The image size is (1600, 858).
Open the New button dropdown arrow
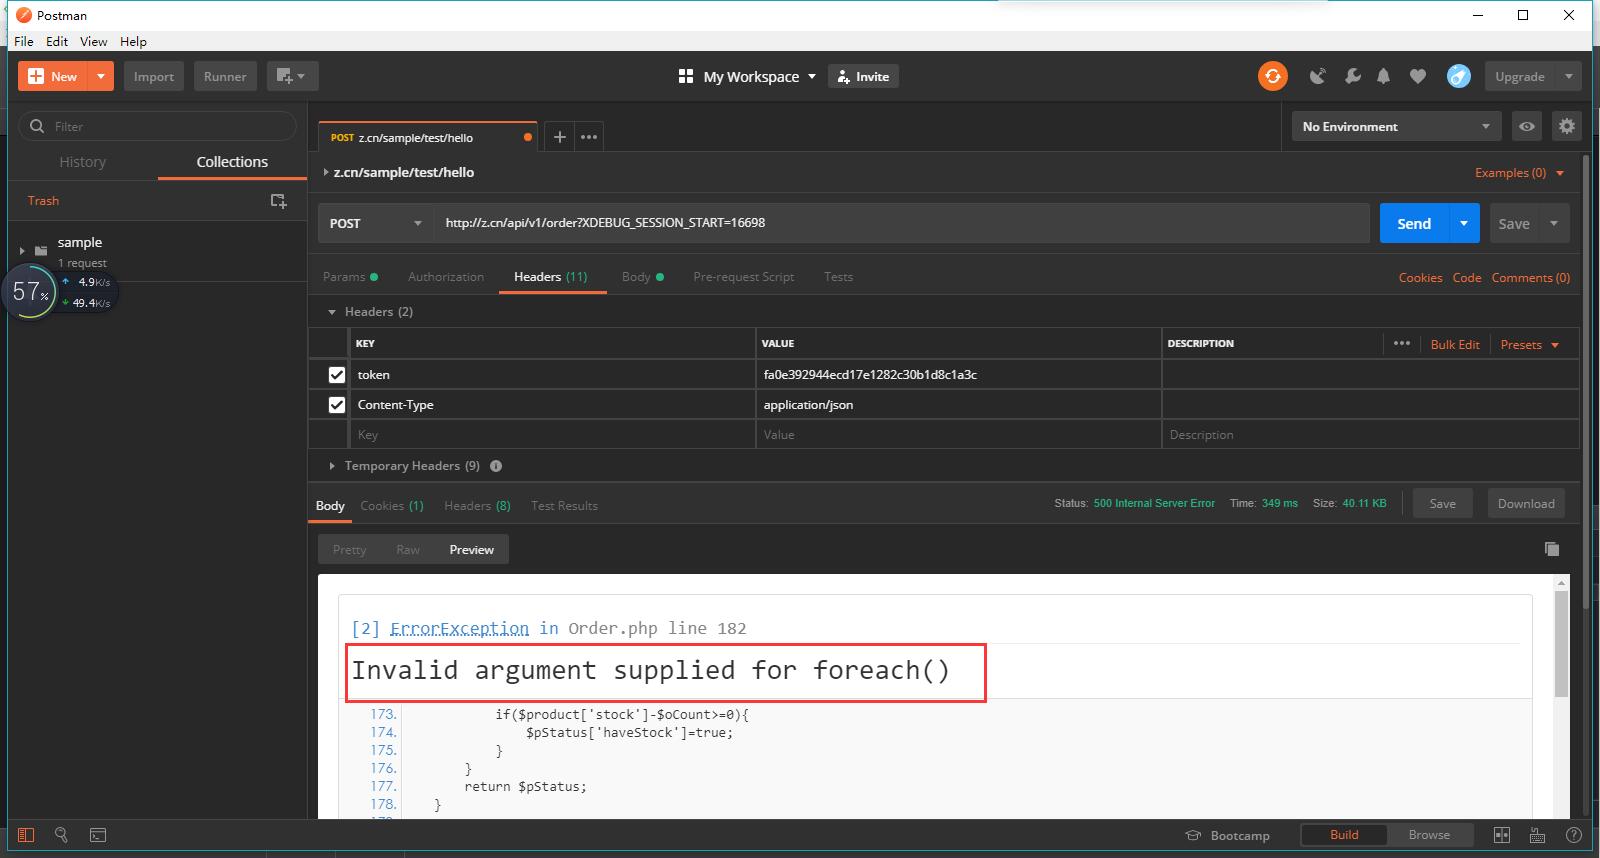tap(101, 76)
